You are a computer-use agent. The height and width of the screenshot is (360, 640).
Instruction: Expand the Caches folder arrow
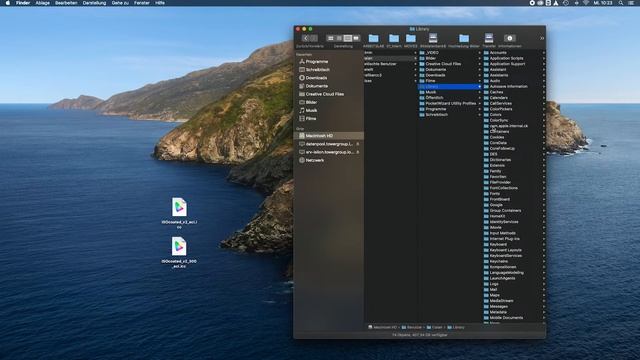(543, 92)
